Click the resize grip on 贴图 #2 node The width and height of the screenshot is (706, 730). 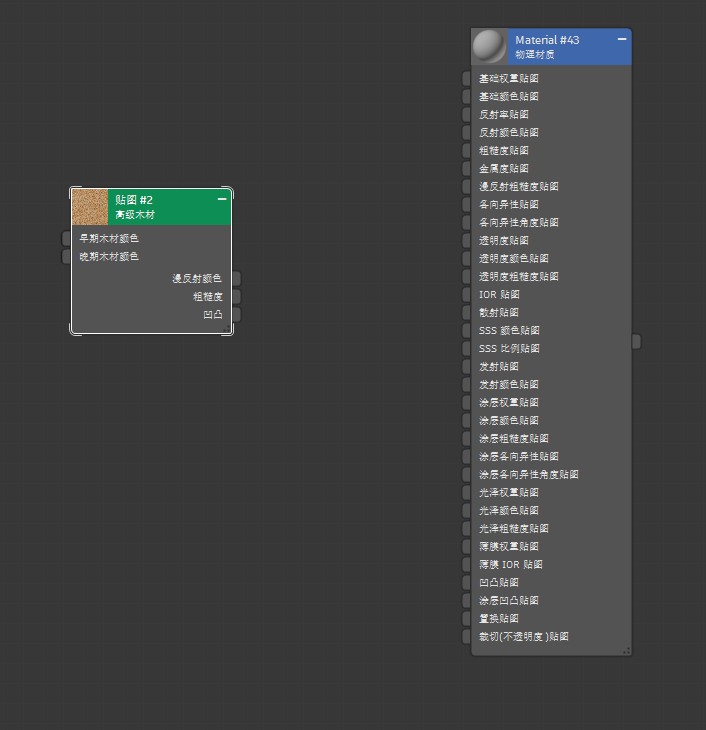226,329
